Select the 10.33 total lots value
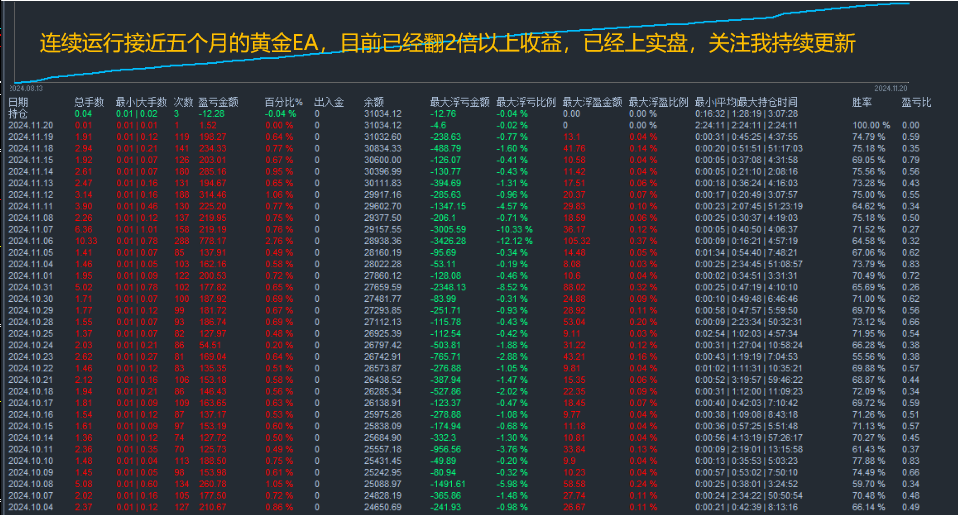The height and width of the screenshot is (515, 958). pos(86,241)
